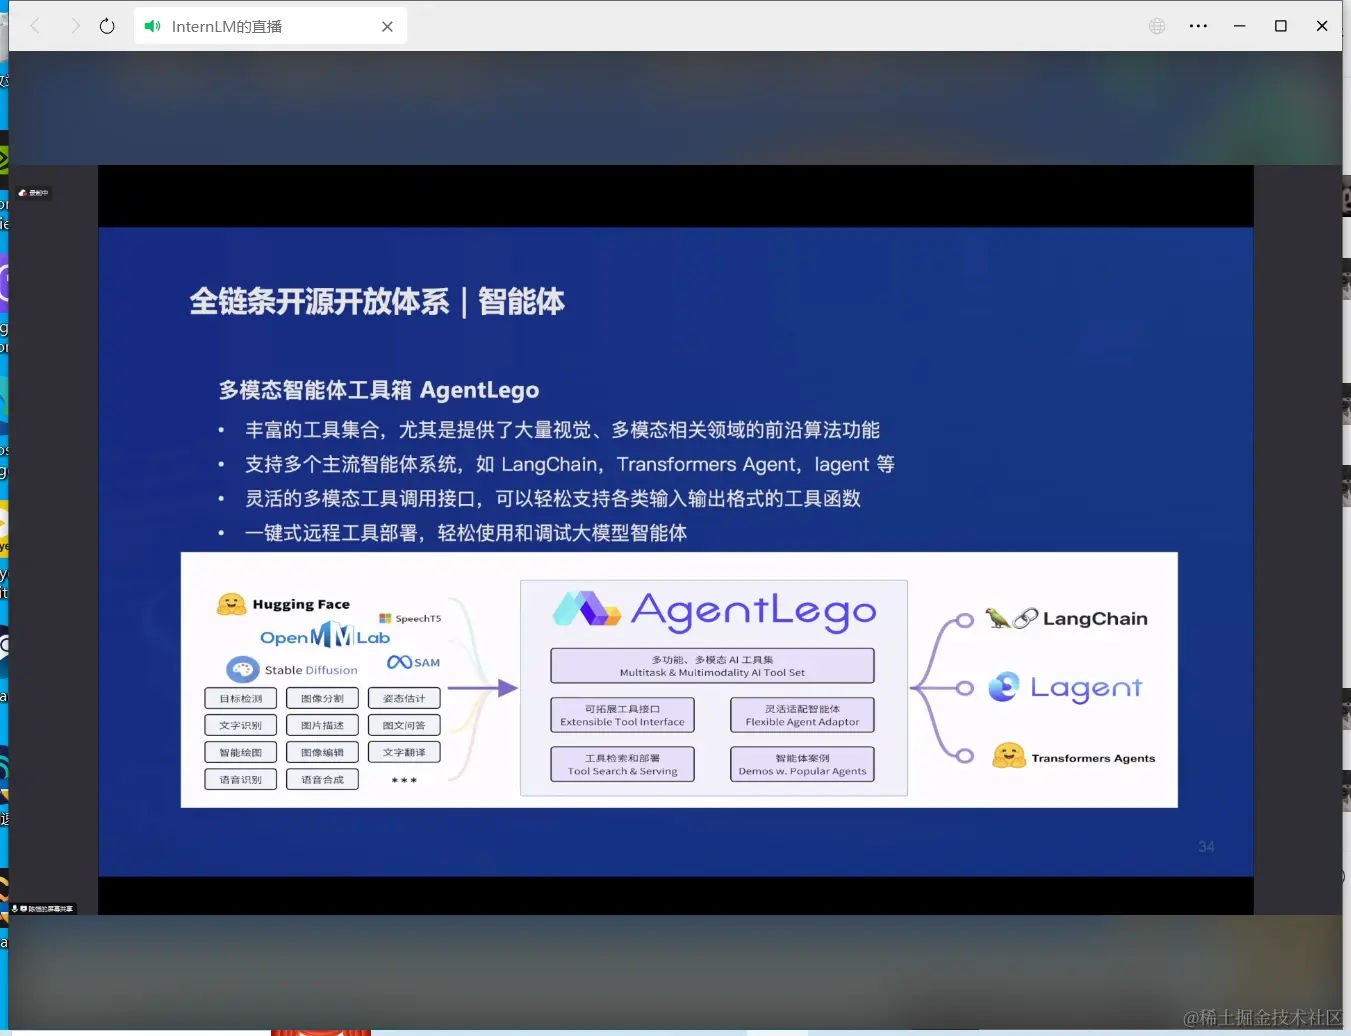Click the 目标检测 box

(241, 698)
